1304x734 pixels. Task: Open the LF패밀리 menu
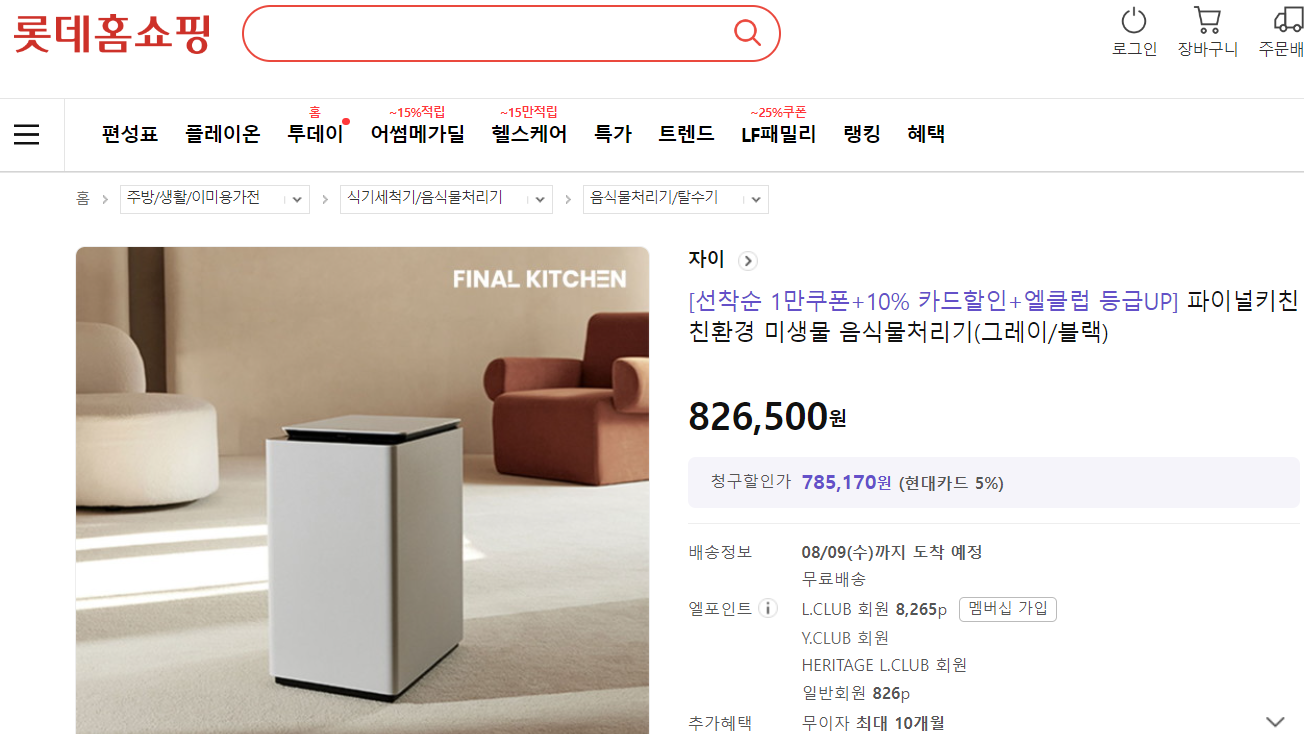pyautogui.click(x=778, y=134)
